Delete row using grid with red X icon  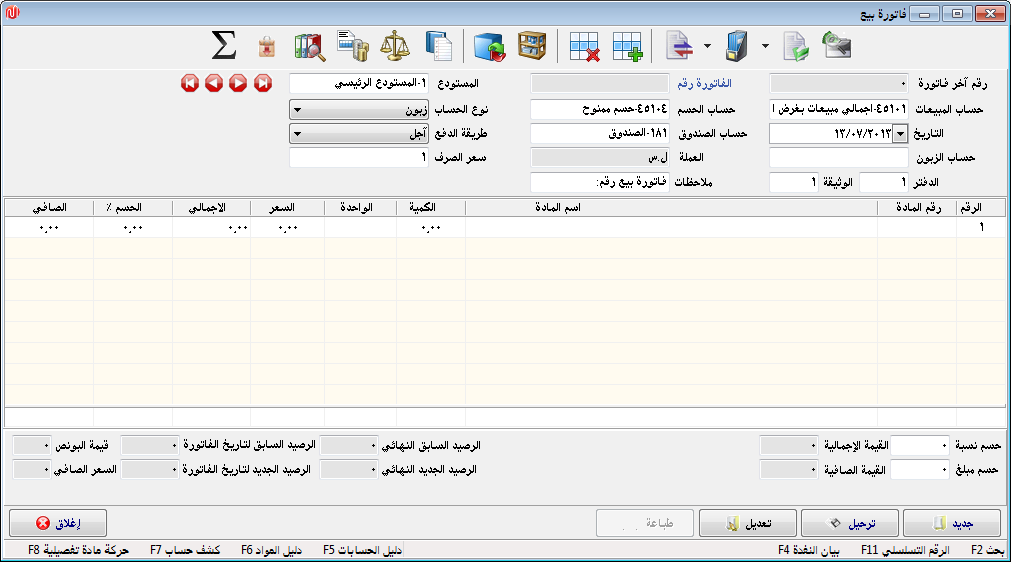click(584, 46)
